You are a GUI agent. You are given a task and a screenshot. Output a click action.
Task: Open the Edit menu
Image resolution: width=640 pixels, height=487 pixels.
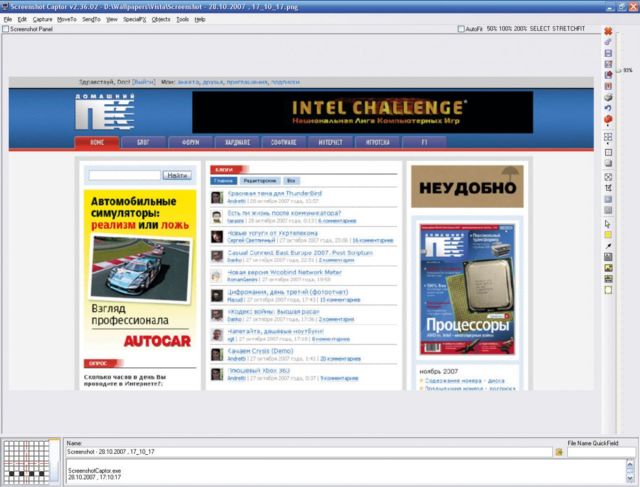(22, 19)
